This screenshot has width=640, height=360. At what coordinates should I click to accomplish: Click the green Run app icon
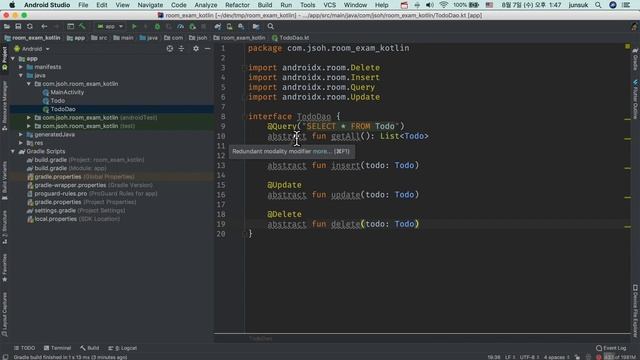point(134,27)
